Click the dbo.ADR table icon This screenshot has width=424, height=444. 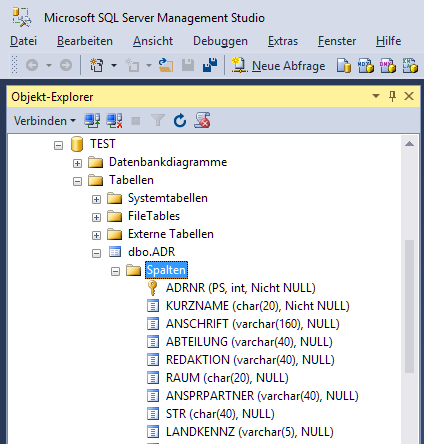115,252
